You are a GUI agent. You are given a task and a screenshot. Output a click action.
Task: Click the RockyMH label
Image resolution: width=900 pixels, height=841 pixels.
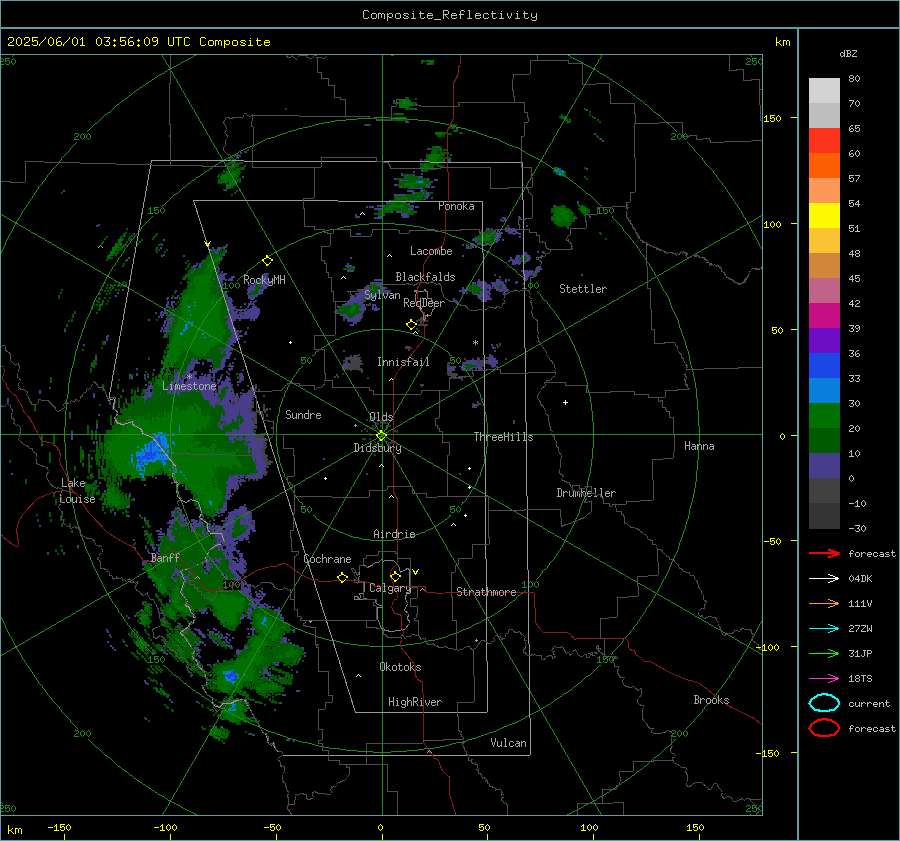click(264, 280)
